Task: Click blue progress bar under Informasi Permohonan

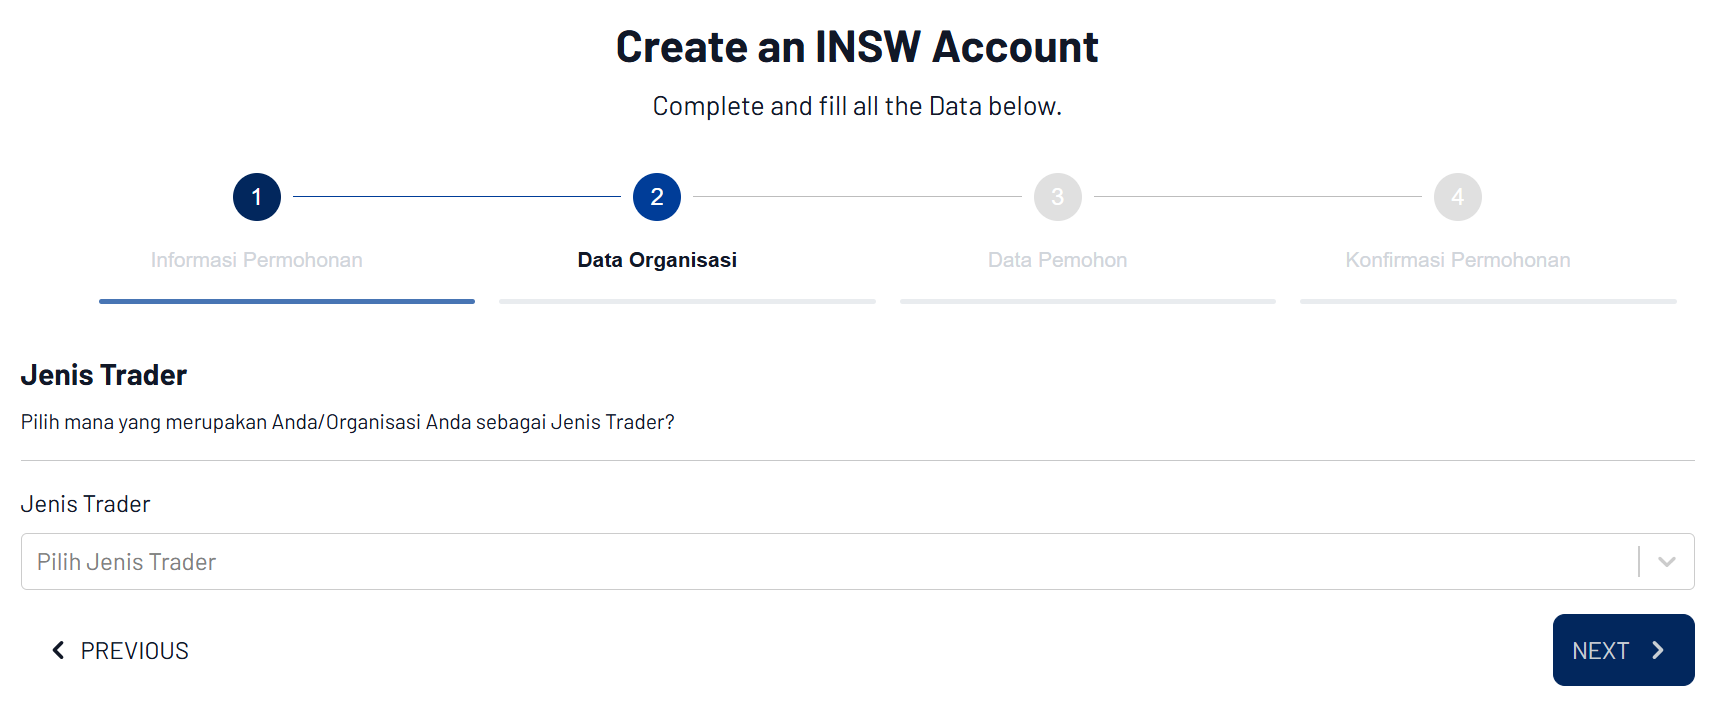Action: [x=287, y=301]
